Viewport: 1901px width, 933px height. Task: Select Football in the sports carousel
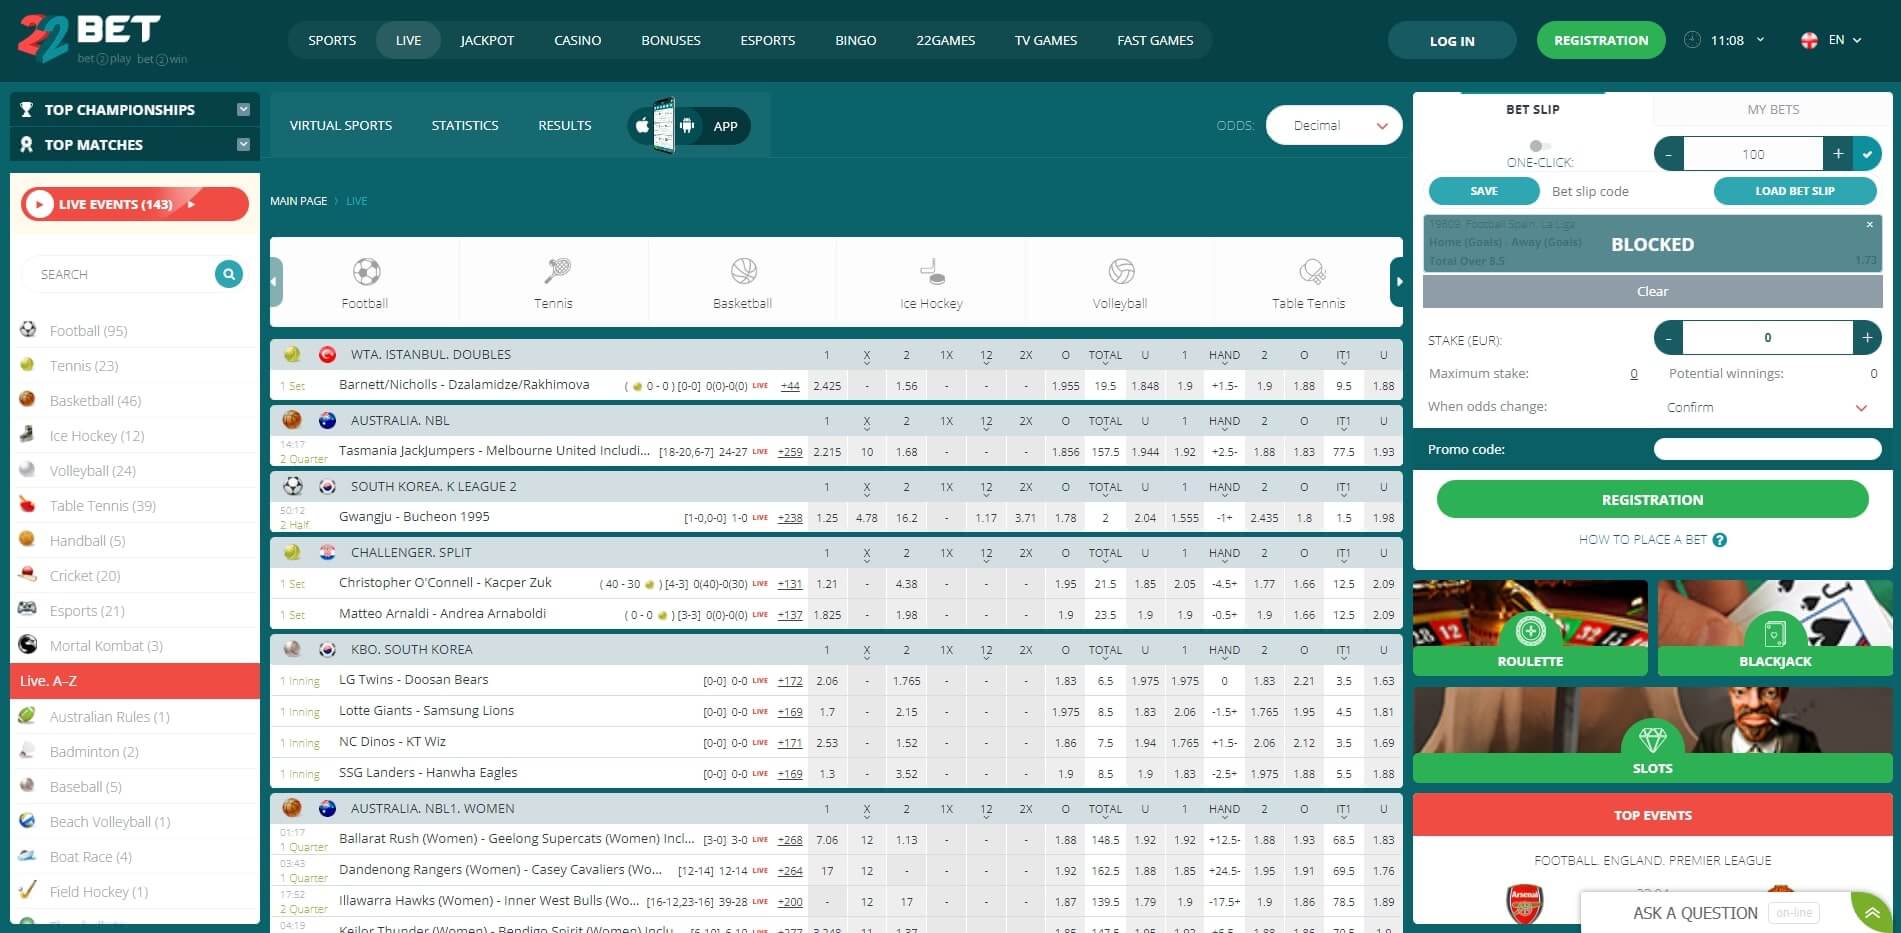pyautogui.click(x=365, y=283)
